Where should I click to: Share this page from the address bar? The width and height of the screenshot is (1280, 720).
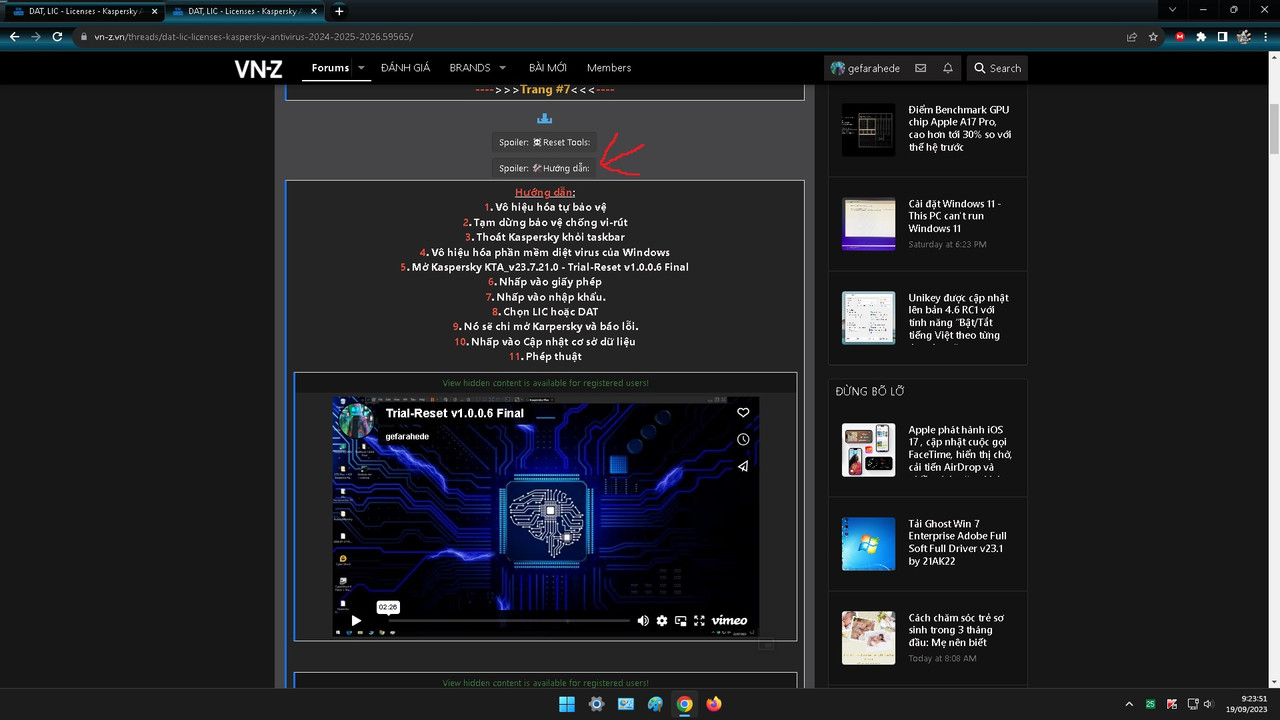pos(1131,36)
